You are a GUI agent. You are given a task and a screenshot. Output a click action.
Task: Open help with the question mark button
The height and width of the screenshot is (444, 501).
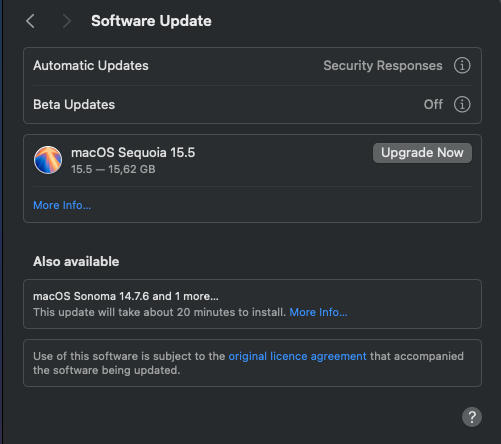[472, 417]
